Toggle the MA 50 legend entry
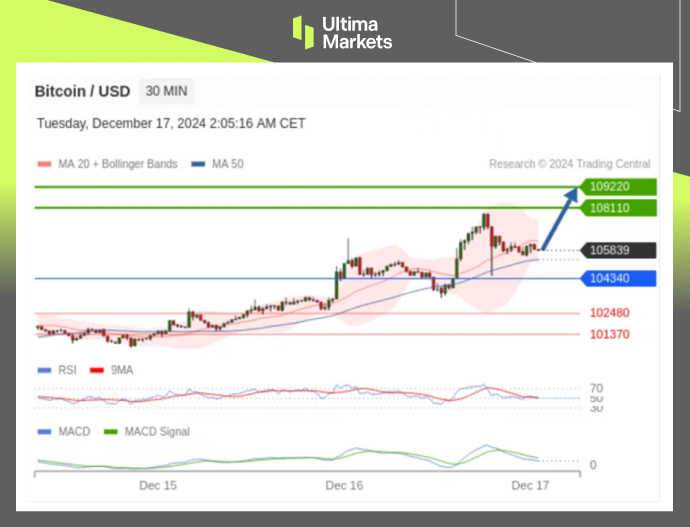 point(217,164)
